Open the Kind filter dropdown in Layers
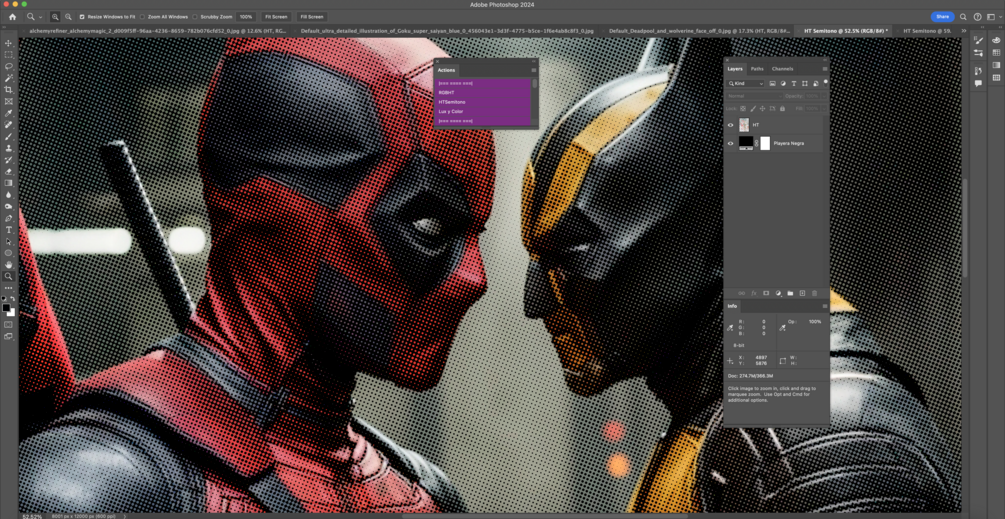Screen dimensions: 1005x519 (x=746, y=84)
